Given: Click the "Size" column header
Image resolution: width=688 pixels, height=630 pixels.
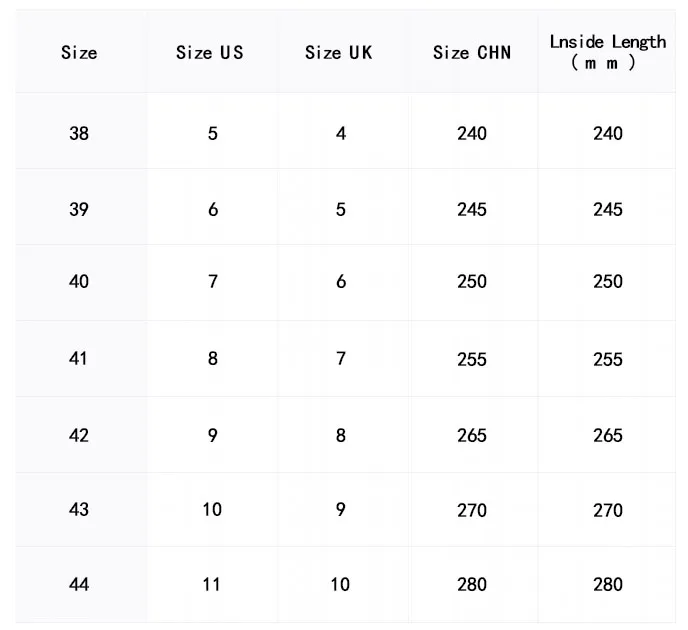Looking at the screenshot, I should click(x=79, y=52).
